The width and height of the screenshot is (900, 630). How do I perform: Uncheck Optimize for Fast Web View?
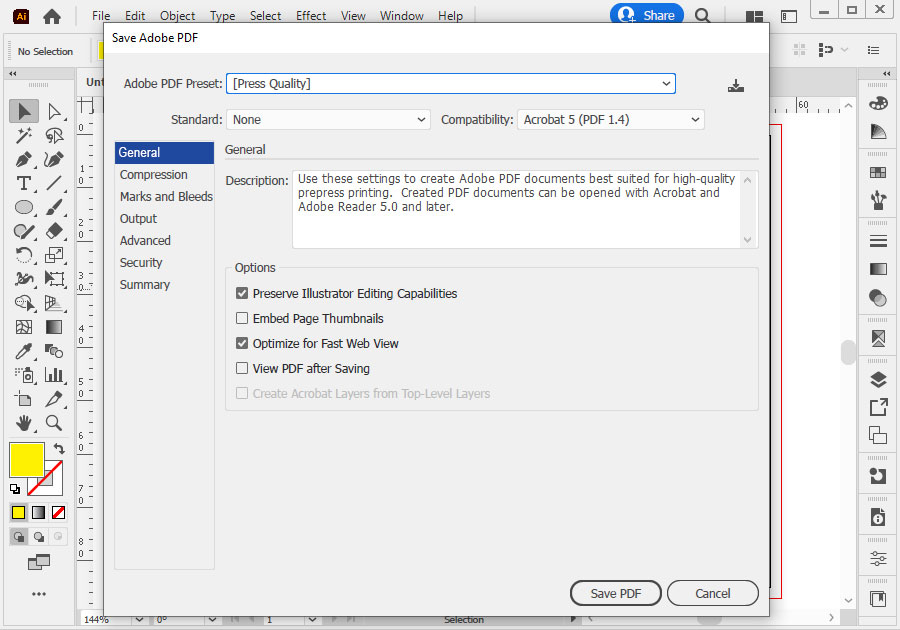pos(242,343)
